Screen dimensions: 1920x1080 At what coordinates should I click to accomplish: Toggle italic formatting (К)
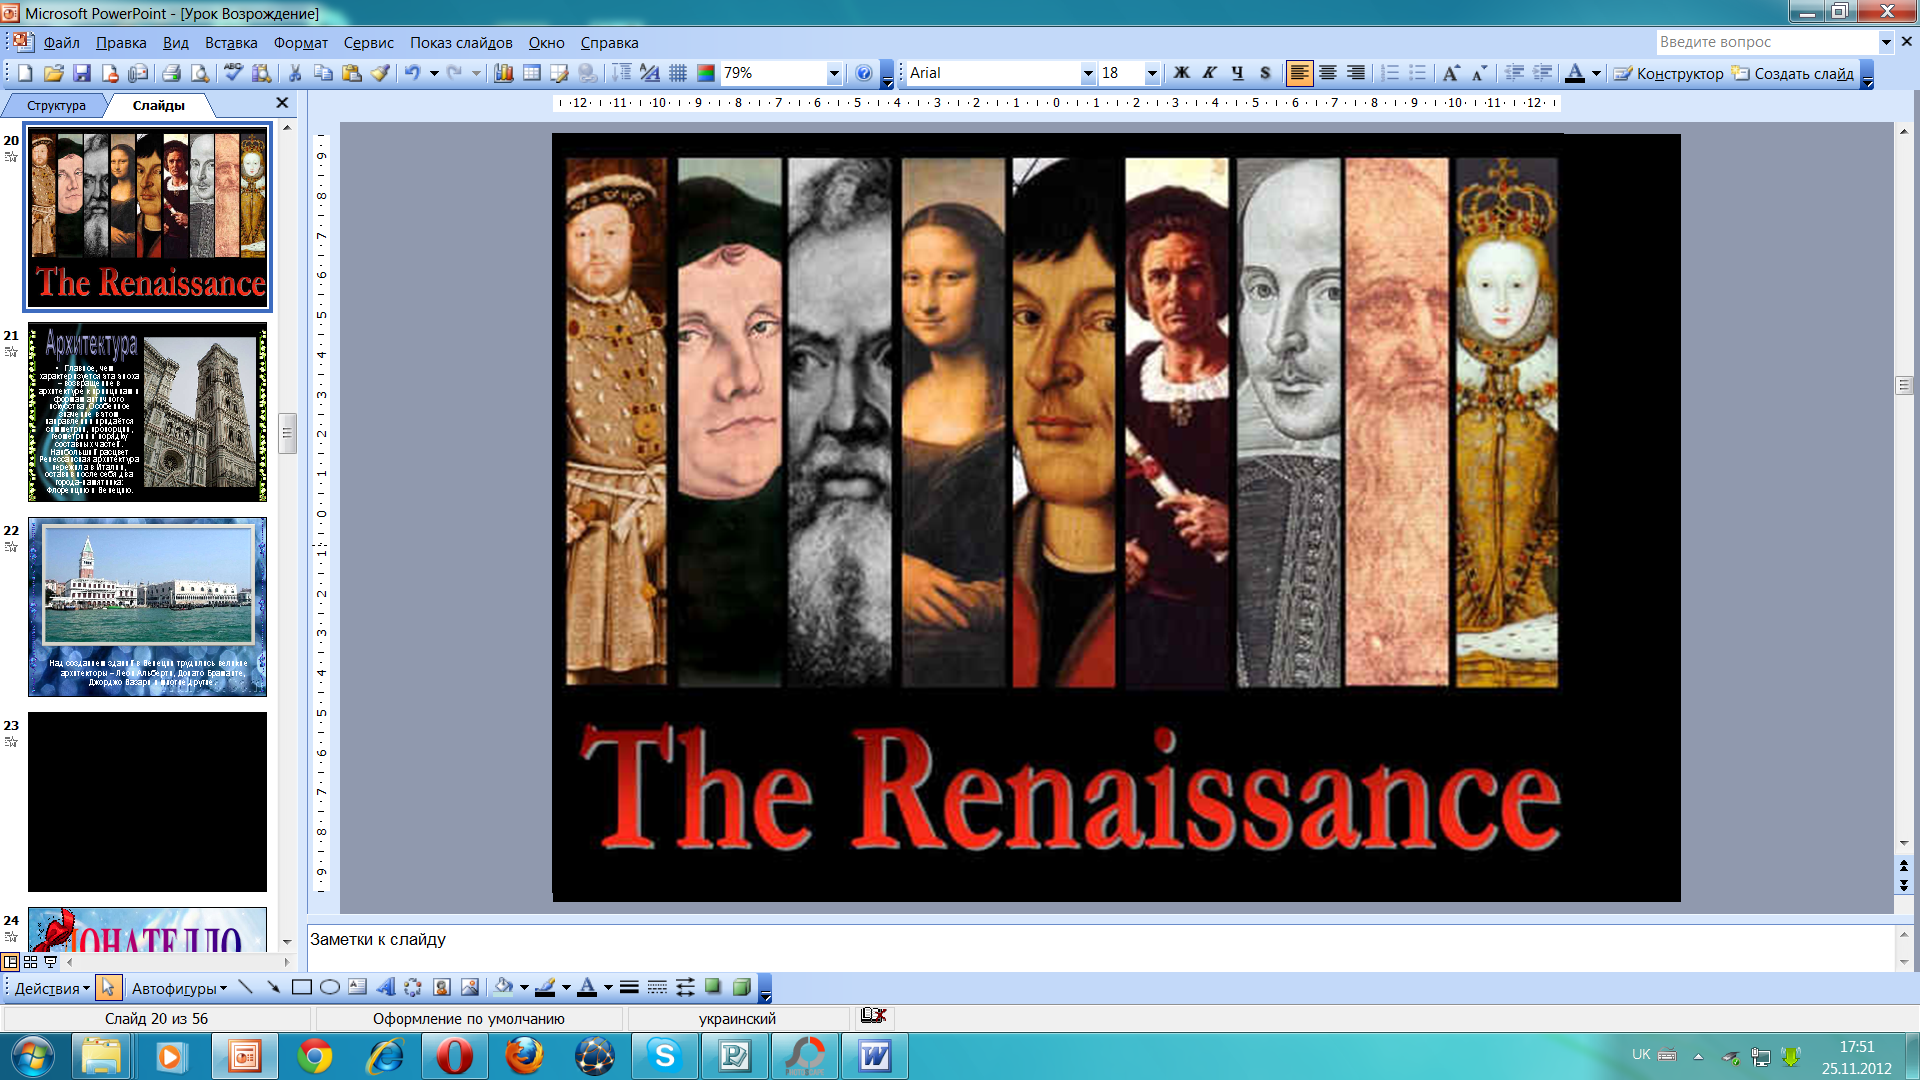click(x=1209, y=73)
